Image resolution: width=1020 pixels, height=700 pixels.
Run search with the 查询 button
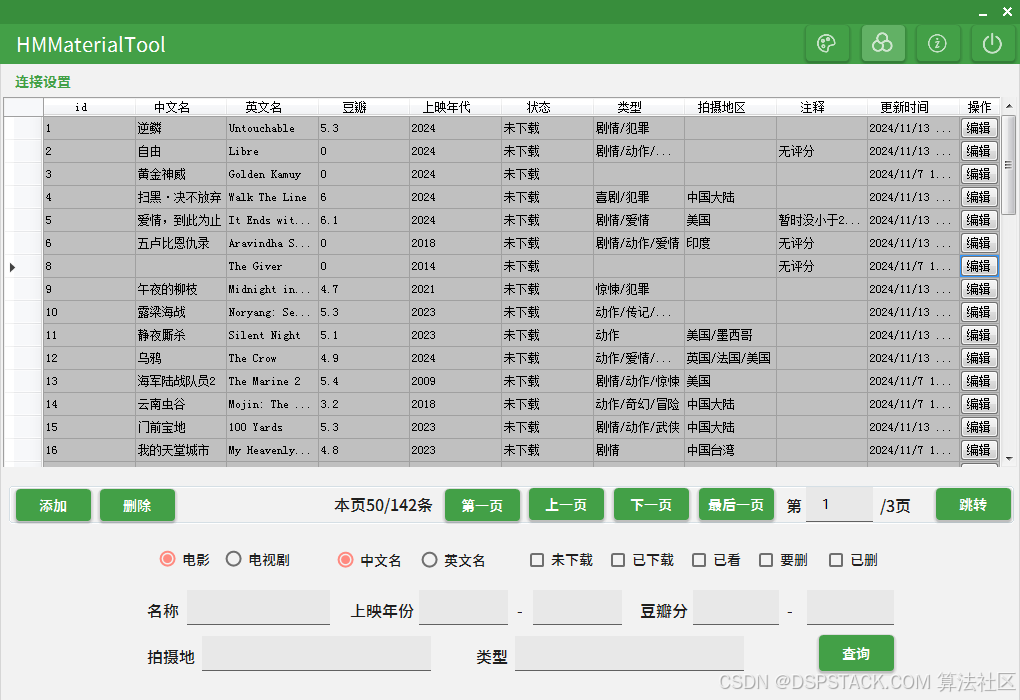[x=856, y=653]
